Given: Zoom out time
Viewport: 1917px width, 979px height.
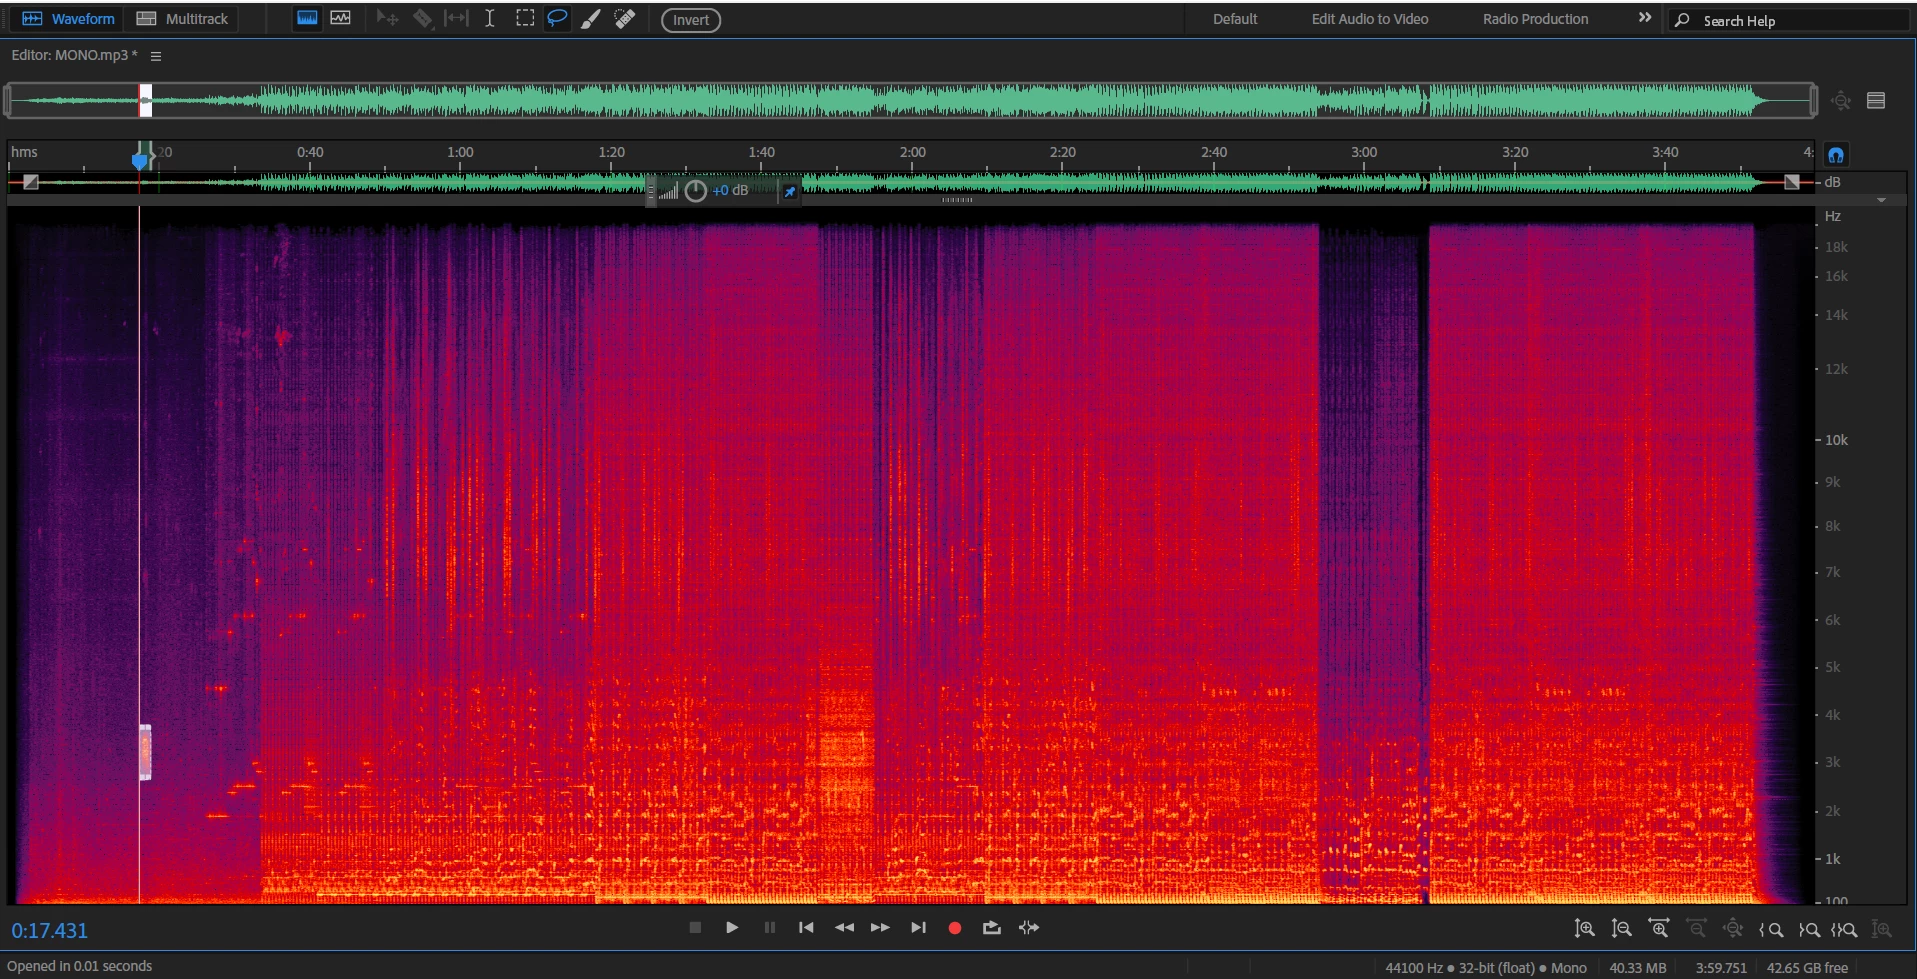Looking at the screenshot, I should tap(1696, 929).
